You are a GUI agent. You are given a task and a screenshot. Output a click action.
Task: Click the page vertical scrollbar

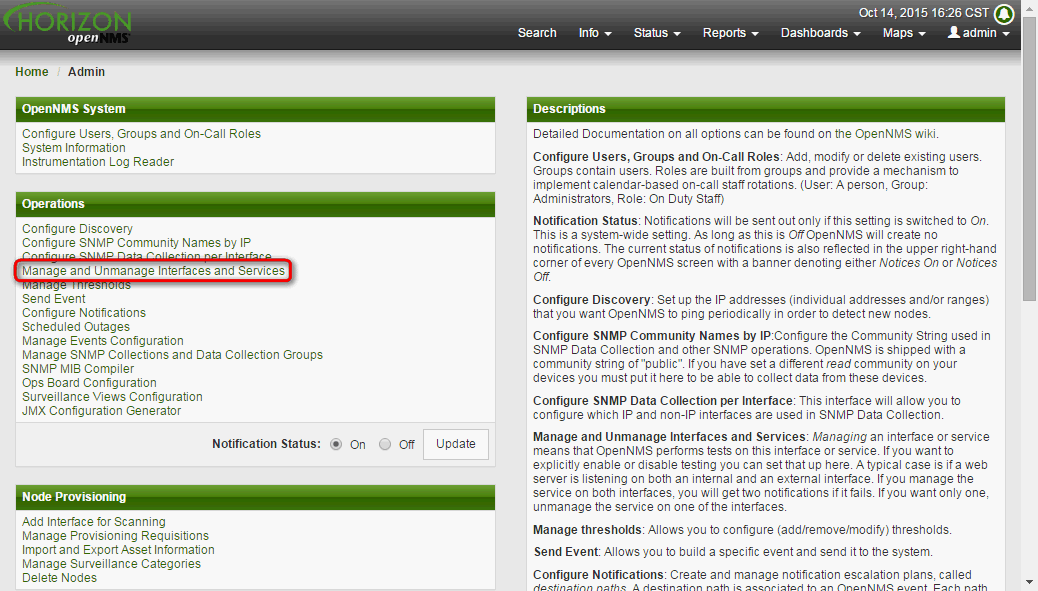click(x=1029, y=159)
